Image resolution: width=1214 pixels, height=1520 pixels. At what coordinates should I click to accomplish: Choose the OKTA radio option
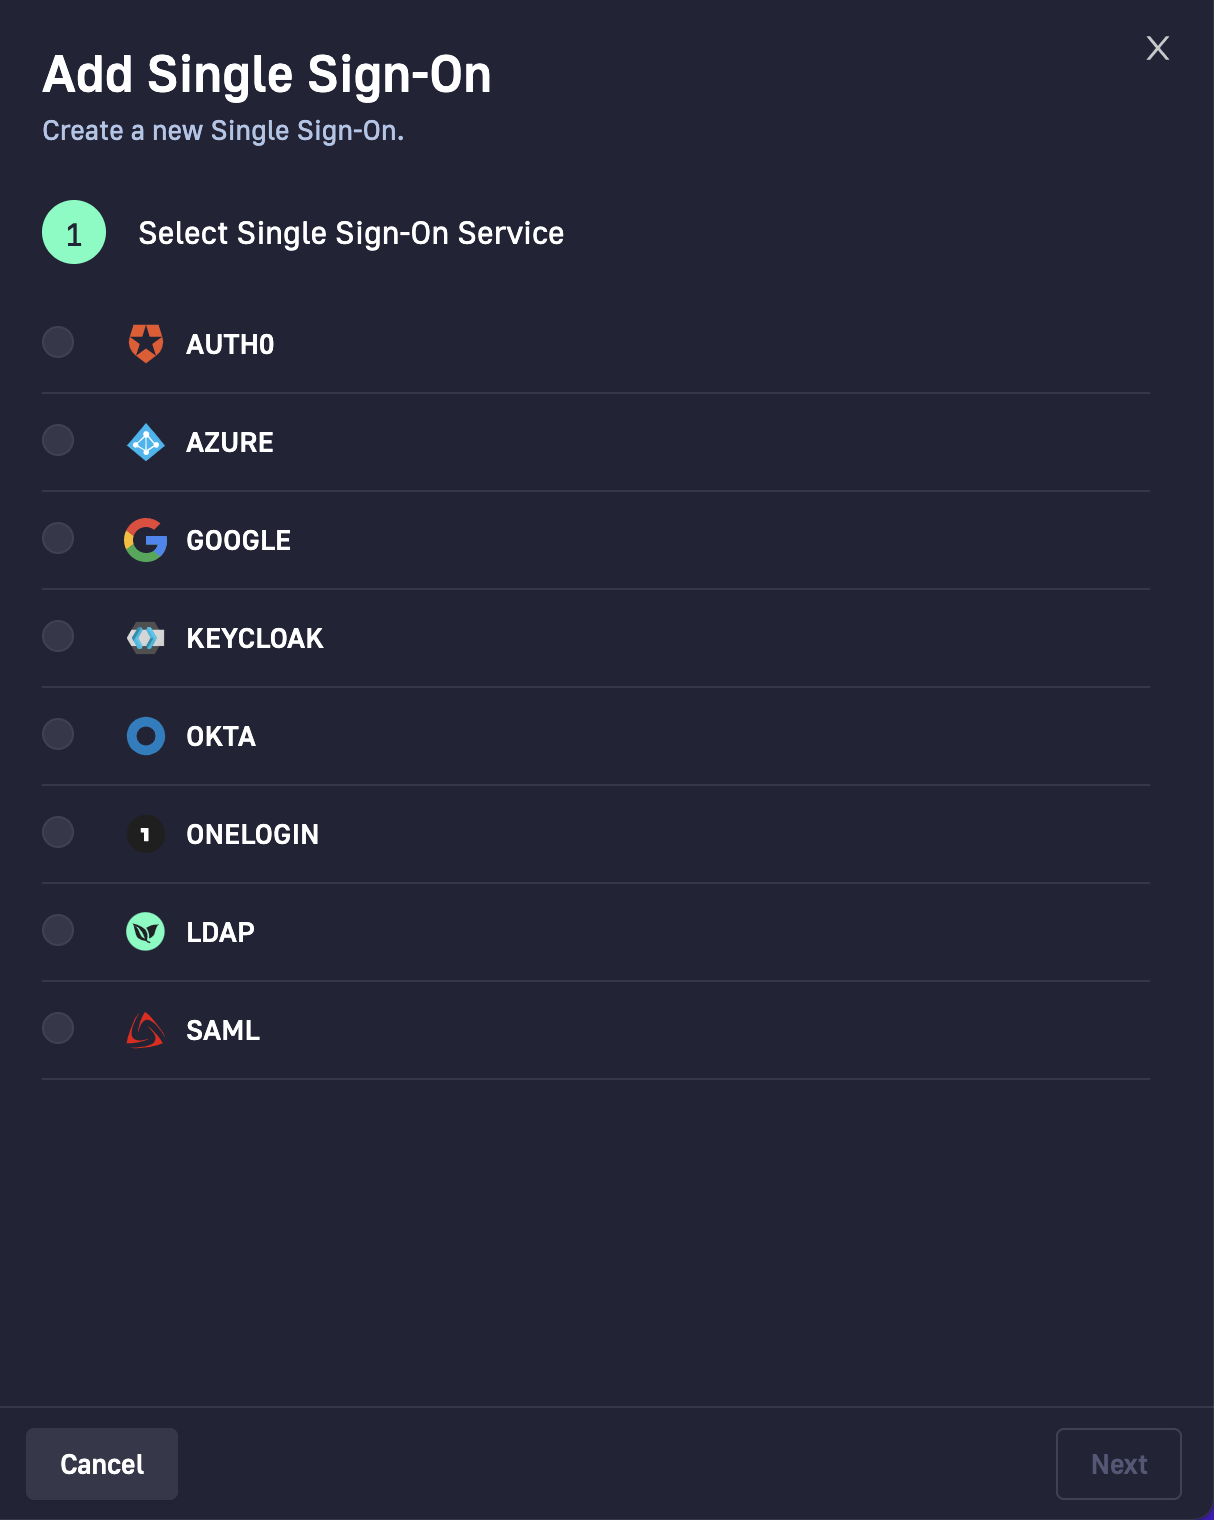pyautogui.click(x=58, y=734)
